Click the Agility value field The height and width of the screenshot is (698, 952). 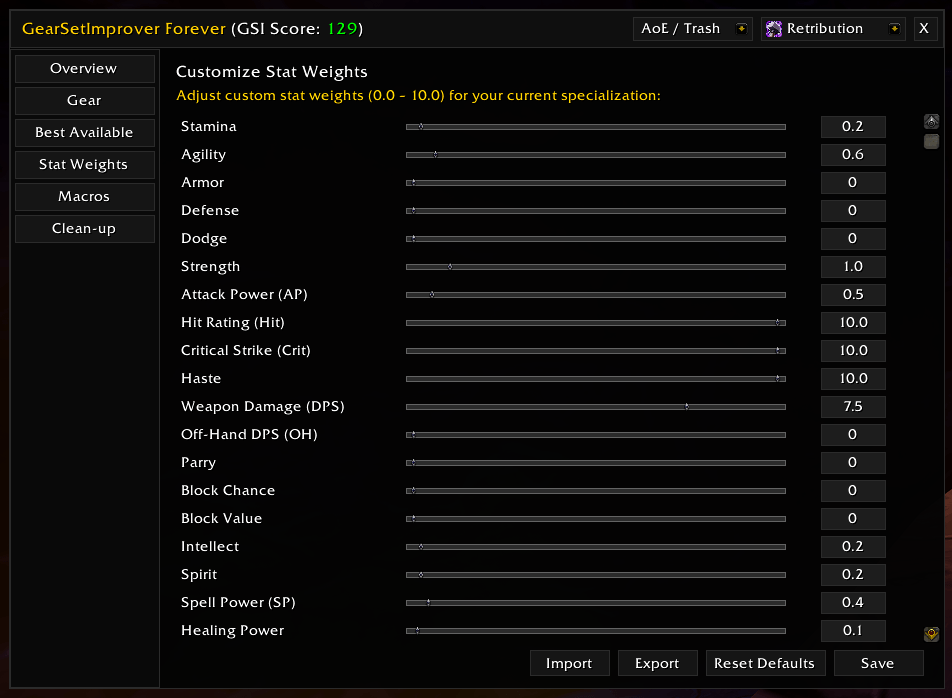pos(853,155)
